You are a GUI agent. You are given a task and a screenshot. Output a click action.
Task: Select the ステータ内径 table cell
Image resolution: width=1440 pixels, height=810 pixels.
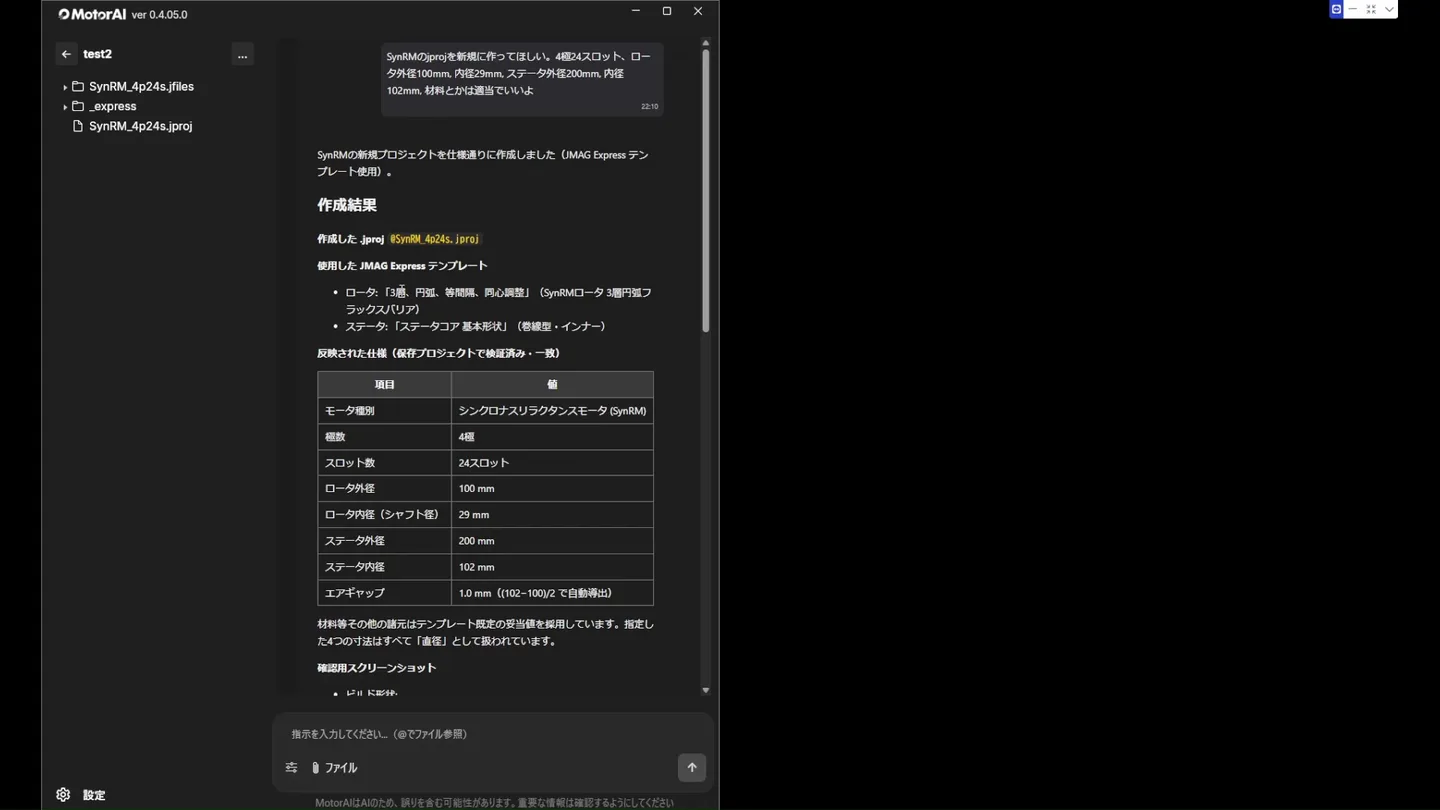click(385, 567)
